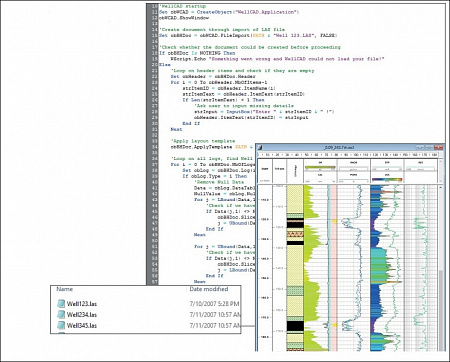Click the header pane scroll down arrow
This screenshot has height=362, width=450.
pos(441,180)
